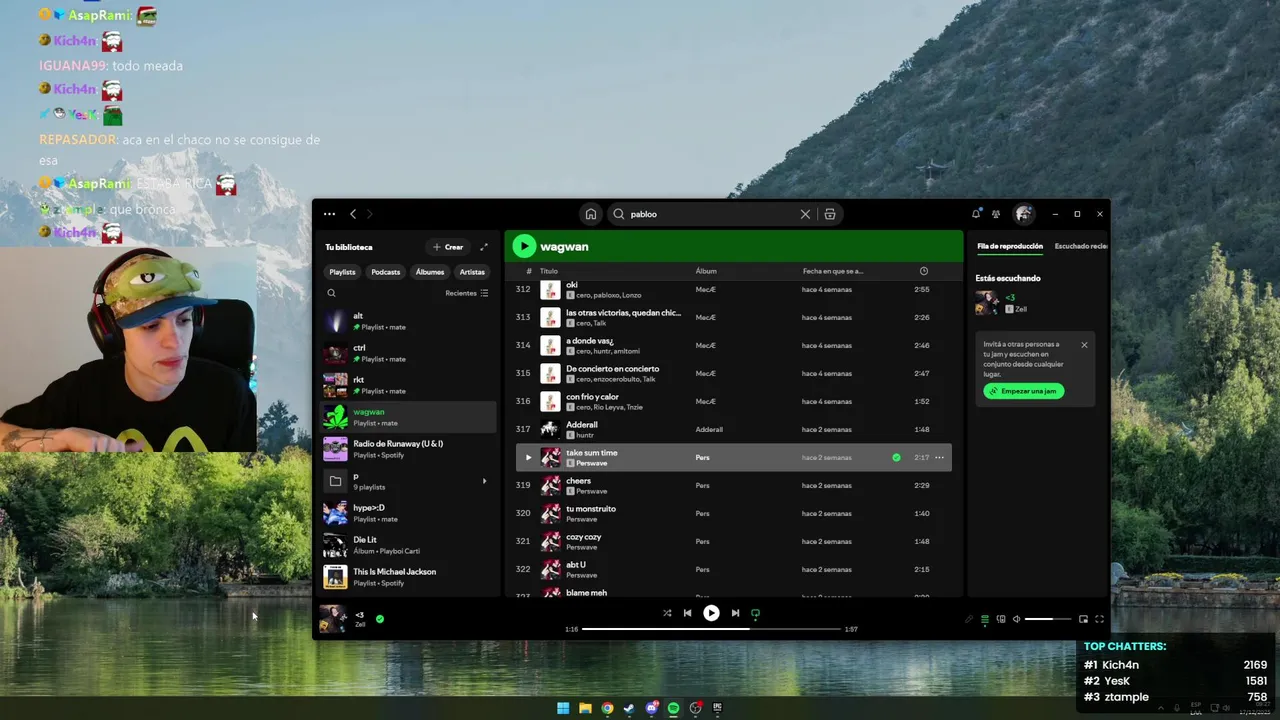
Task: Switch to Escuchado recientemente tab
Action: (x=1081, y=246)
